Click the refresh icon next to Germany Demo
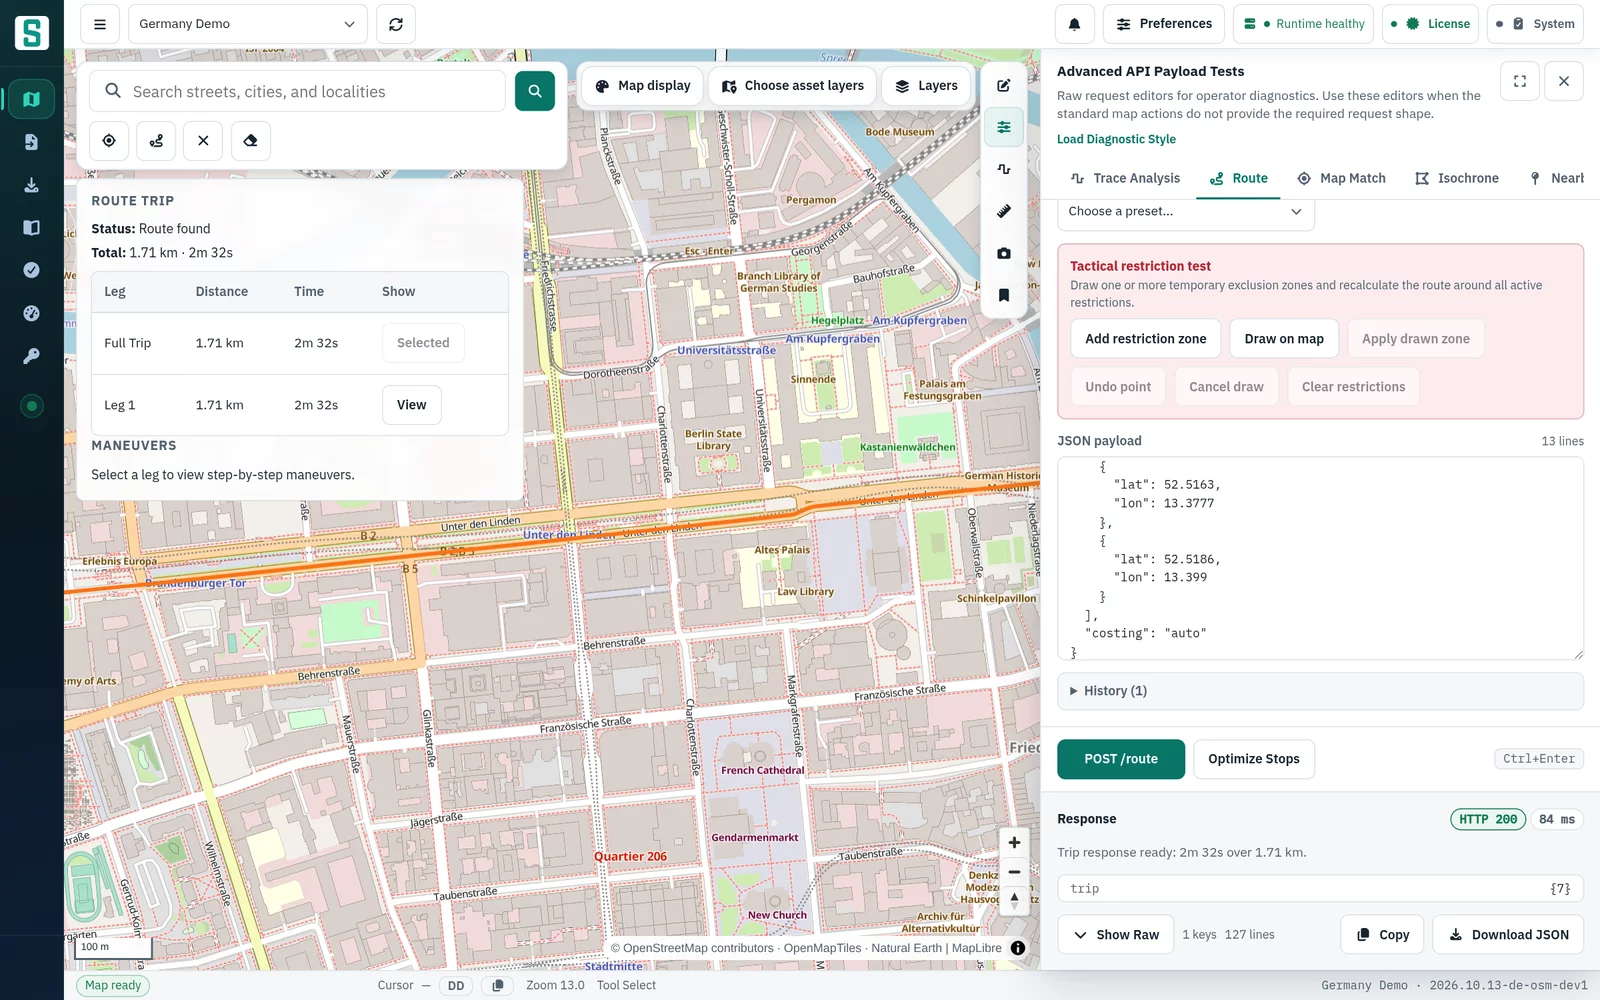The height and width of the screenshot is (1000, 1600). click(396, 24)
